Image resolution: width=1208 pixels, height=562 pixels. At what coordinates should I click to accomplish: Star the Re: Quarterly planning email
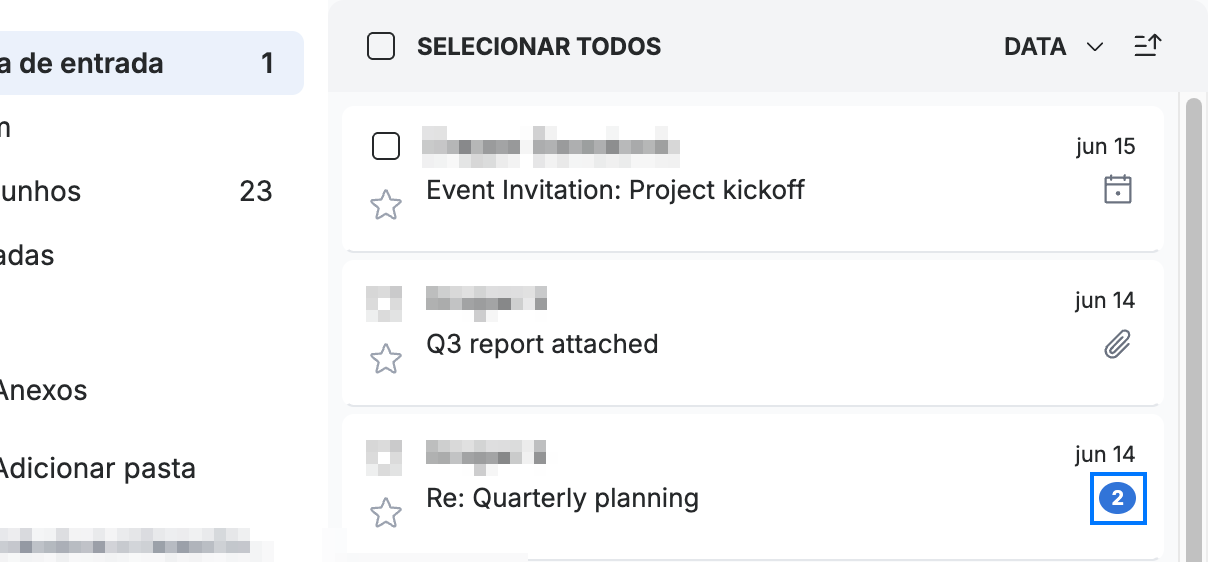(386, 513)
